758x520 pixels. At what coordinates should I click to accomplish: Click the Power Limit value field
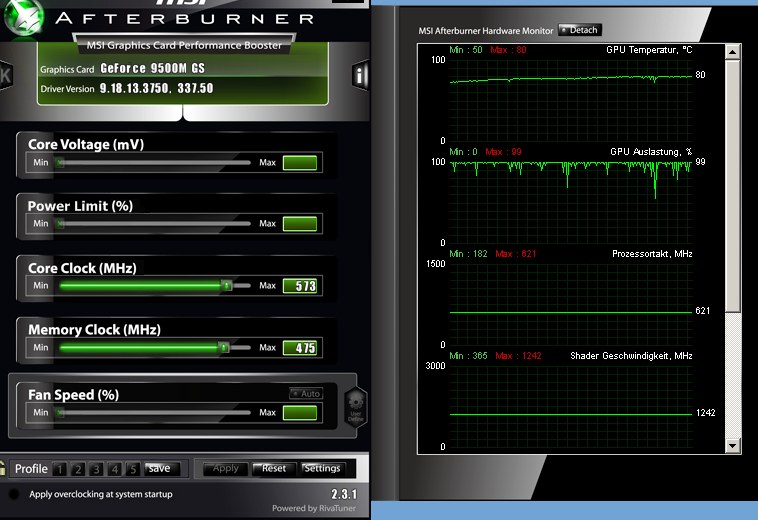tap(300, 224)
